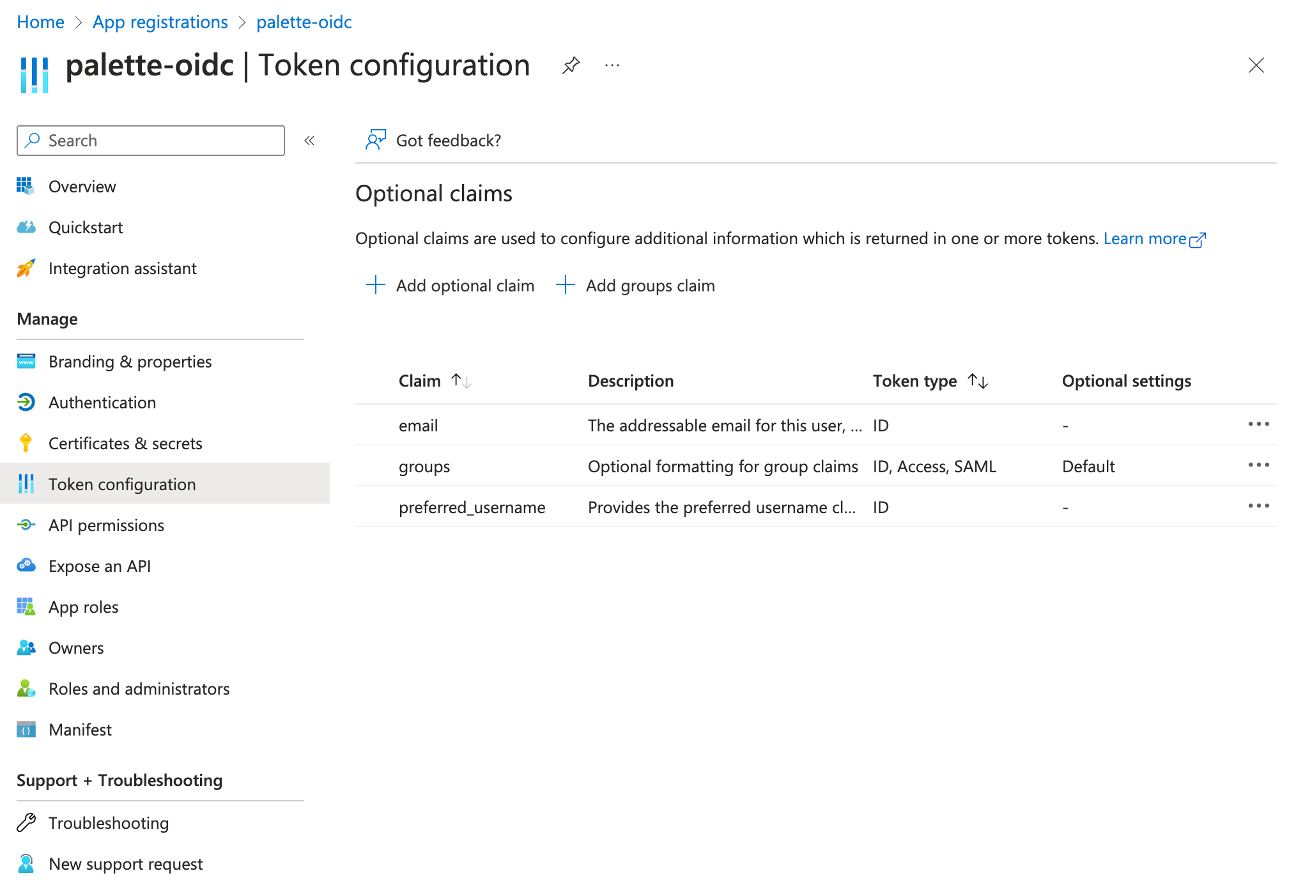Screen dimensions: 1296x888
Task: Open Roles and administrators page
Action: [x=139, y=689]
